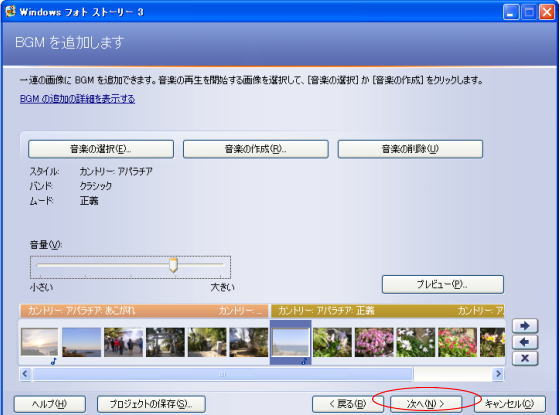Click 音楽の選択(E) button
The width and height of the screenshot is (560, 415).
[x=101, y=149]
